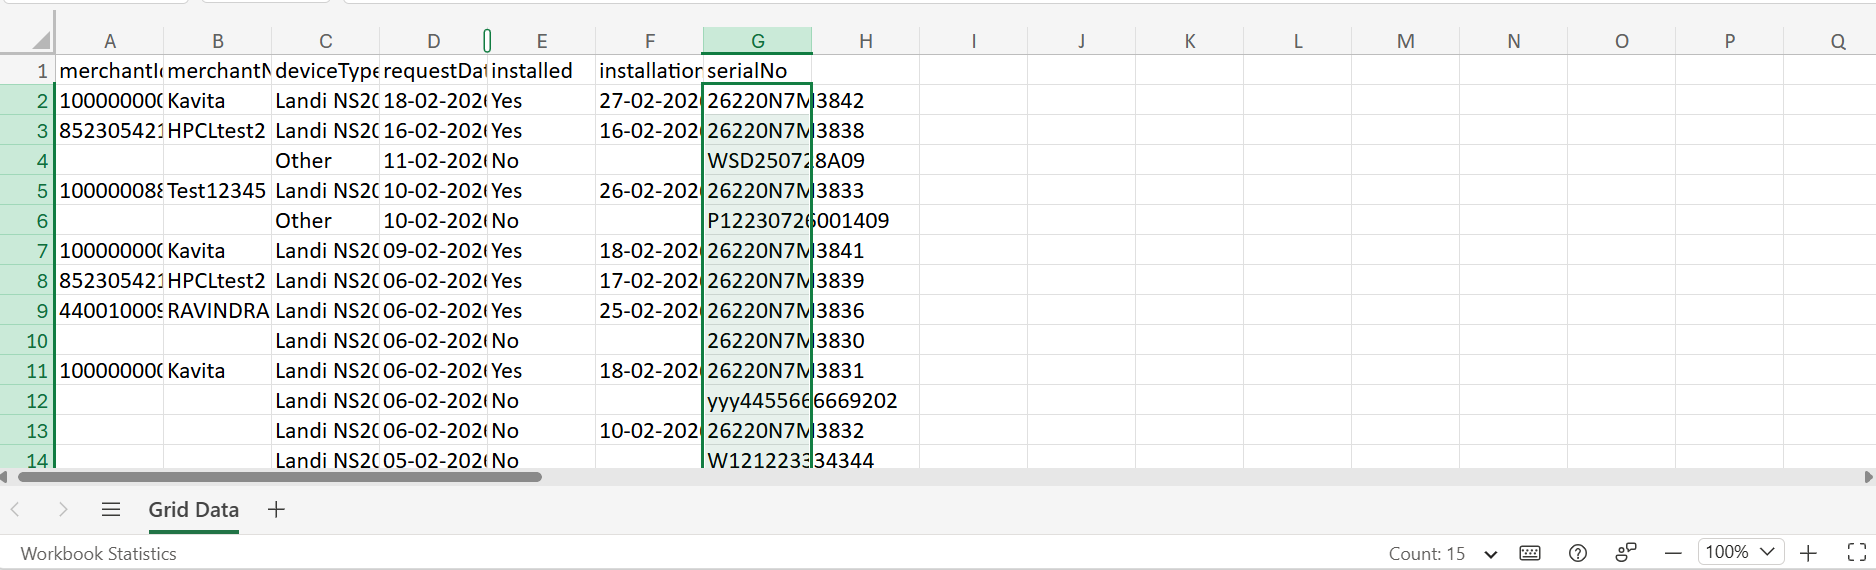Viewport: 1876px width, 570px height.
Task: Open the 100% zoom level dropdown
Action: pyautogui.click(x=1740, y=552)
